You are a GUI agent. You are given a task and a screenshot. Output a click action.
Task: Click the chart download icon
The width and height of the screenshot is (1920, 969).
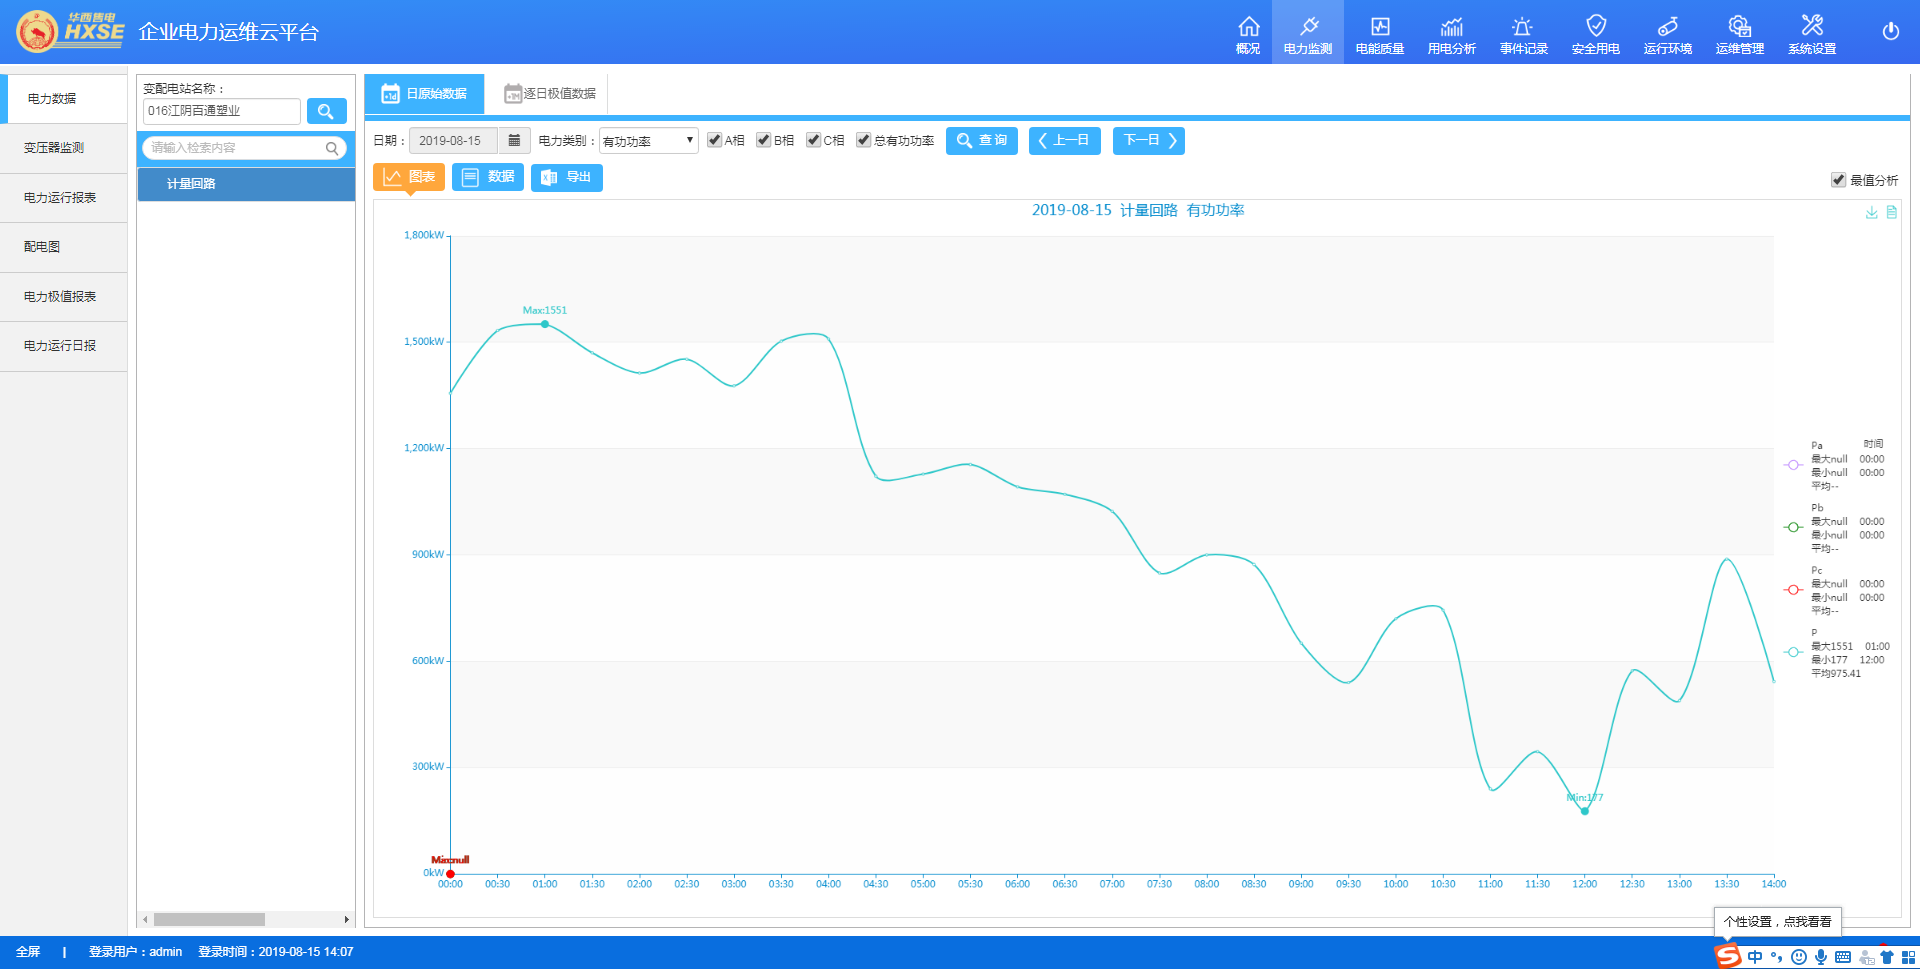(1871, 212)
